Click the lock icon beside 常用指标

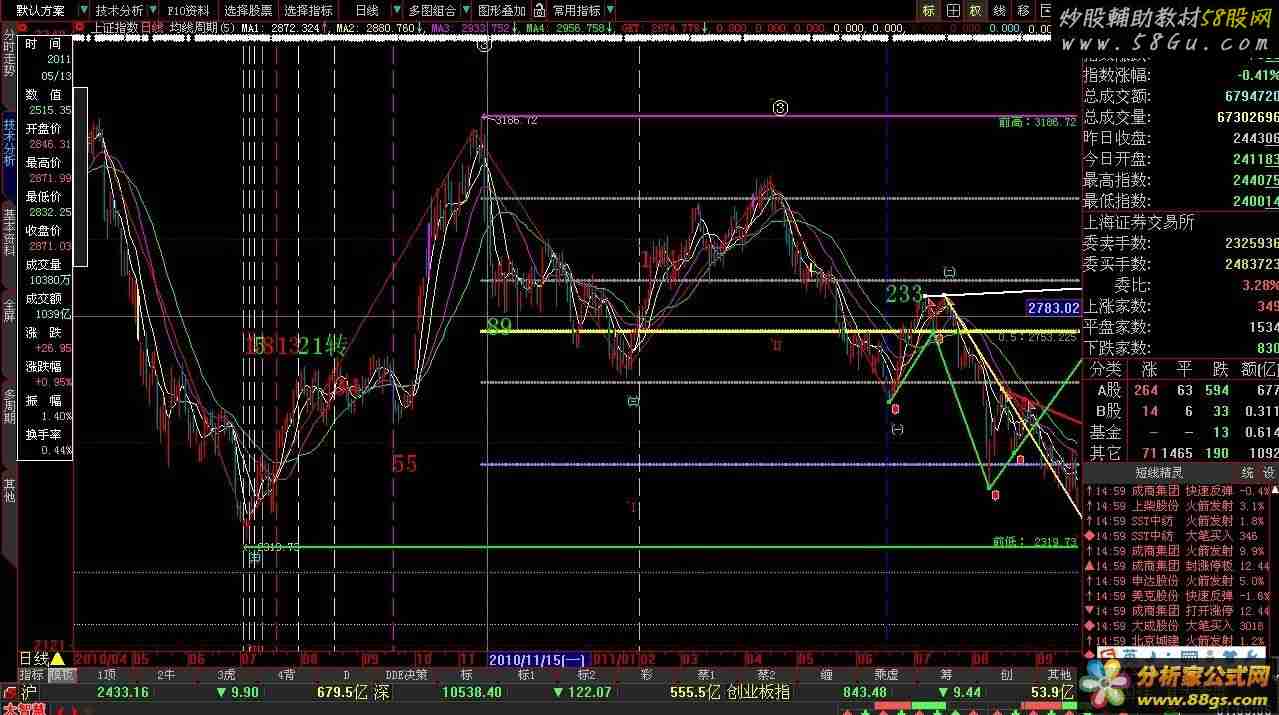pyautogui.click(x=541, y=10)
